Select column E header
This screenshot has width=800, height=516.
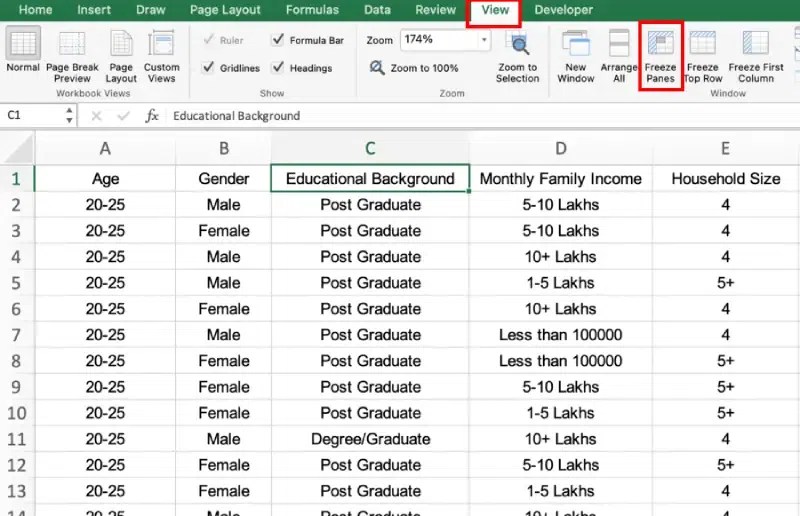725,149
